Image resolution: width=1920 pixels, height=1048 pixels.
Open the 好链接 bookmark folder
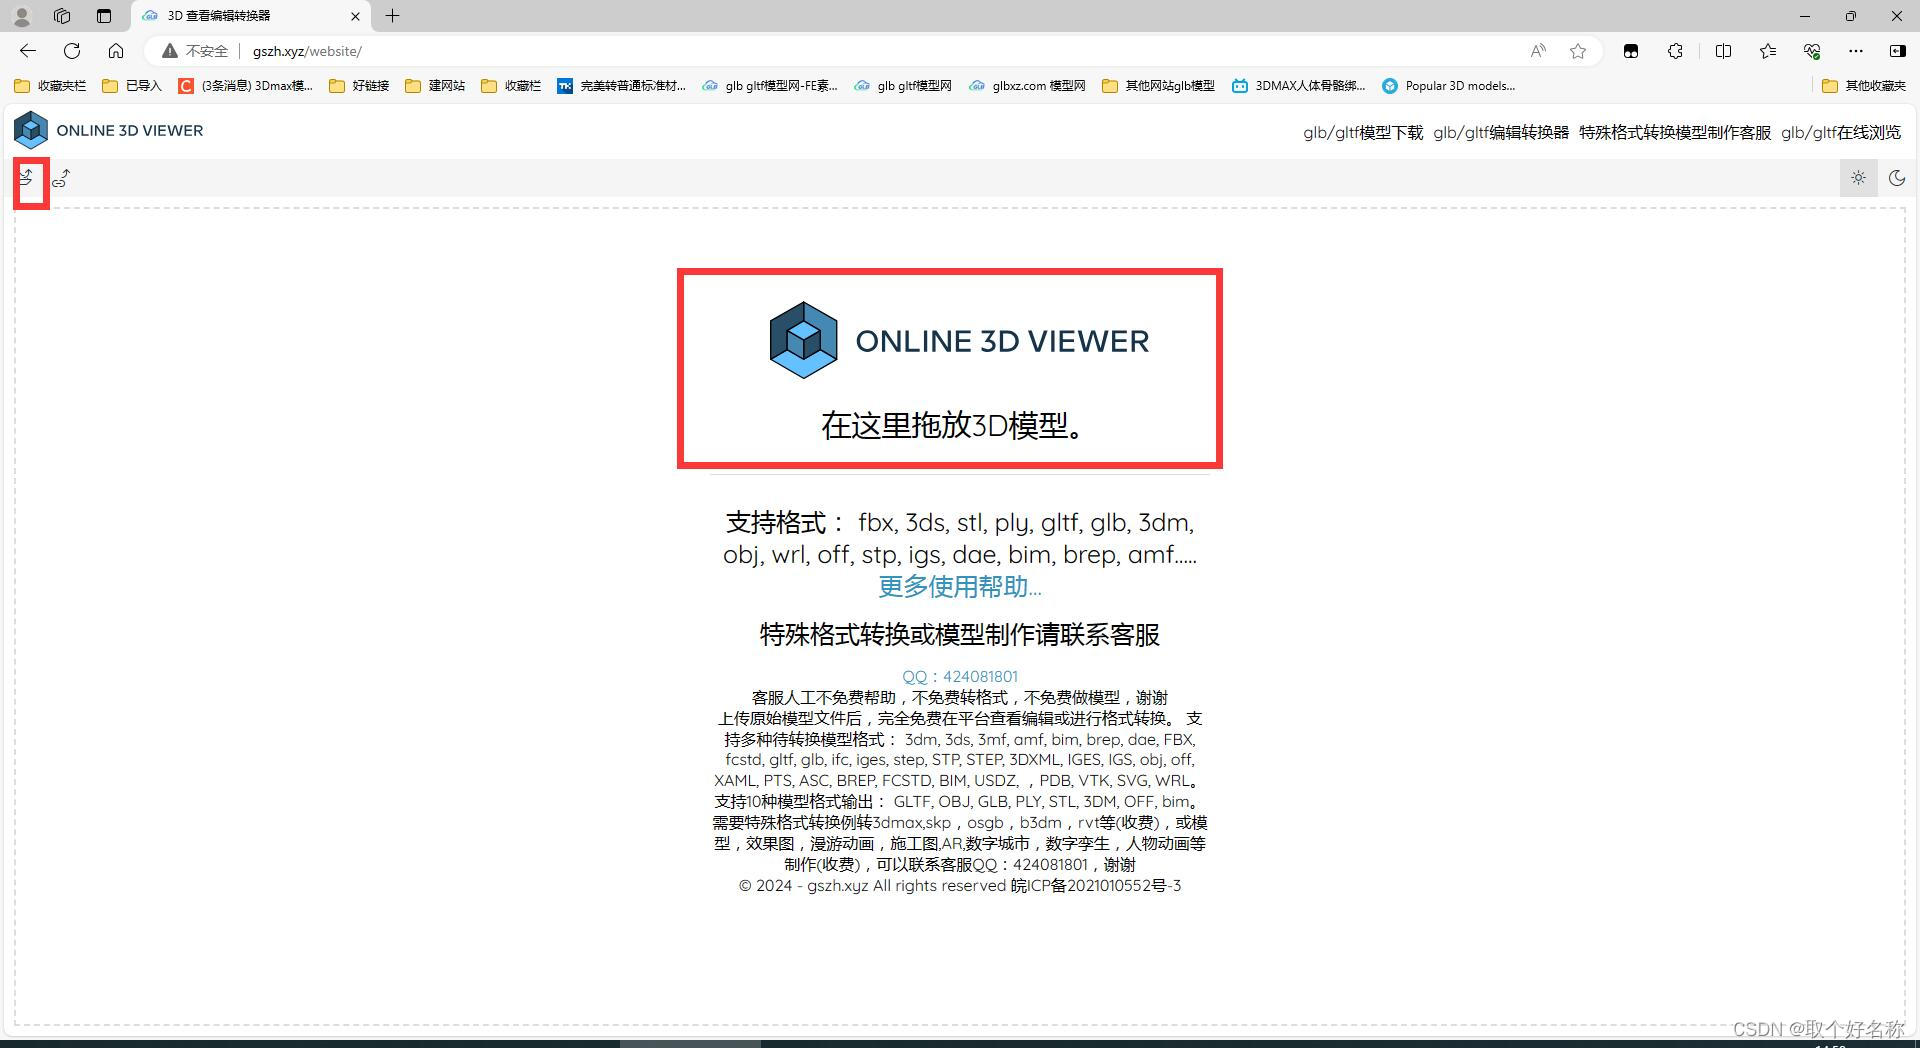coord(359,86)
